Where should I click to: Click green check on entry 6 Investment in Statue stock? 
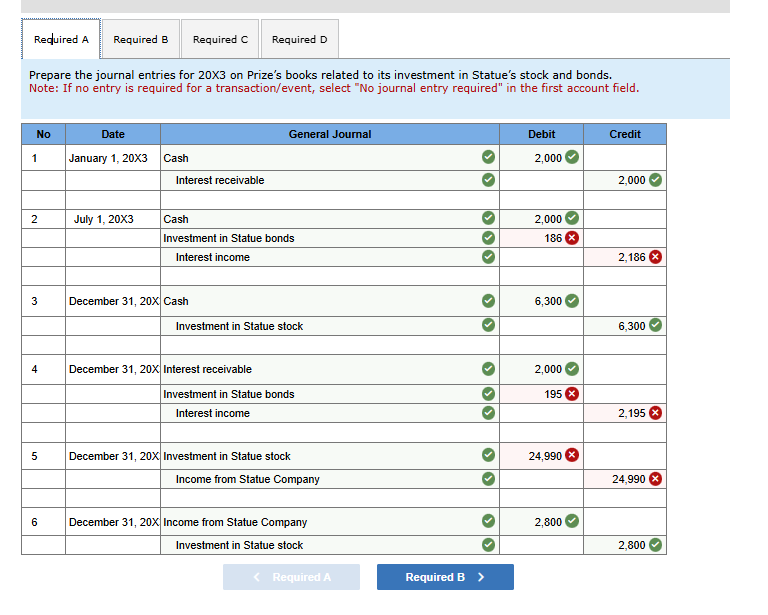488,544
